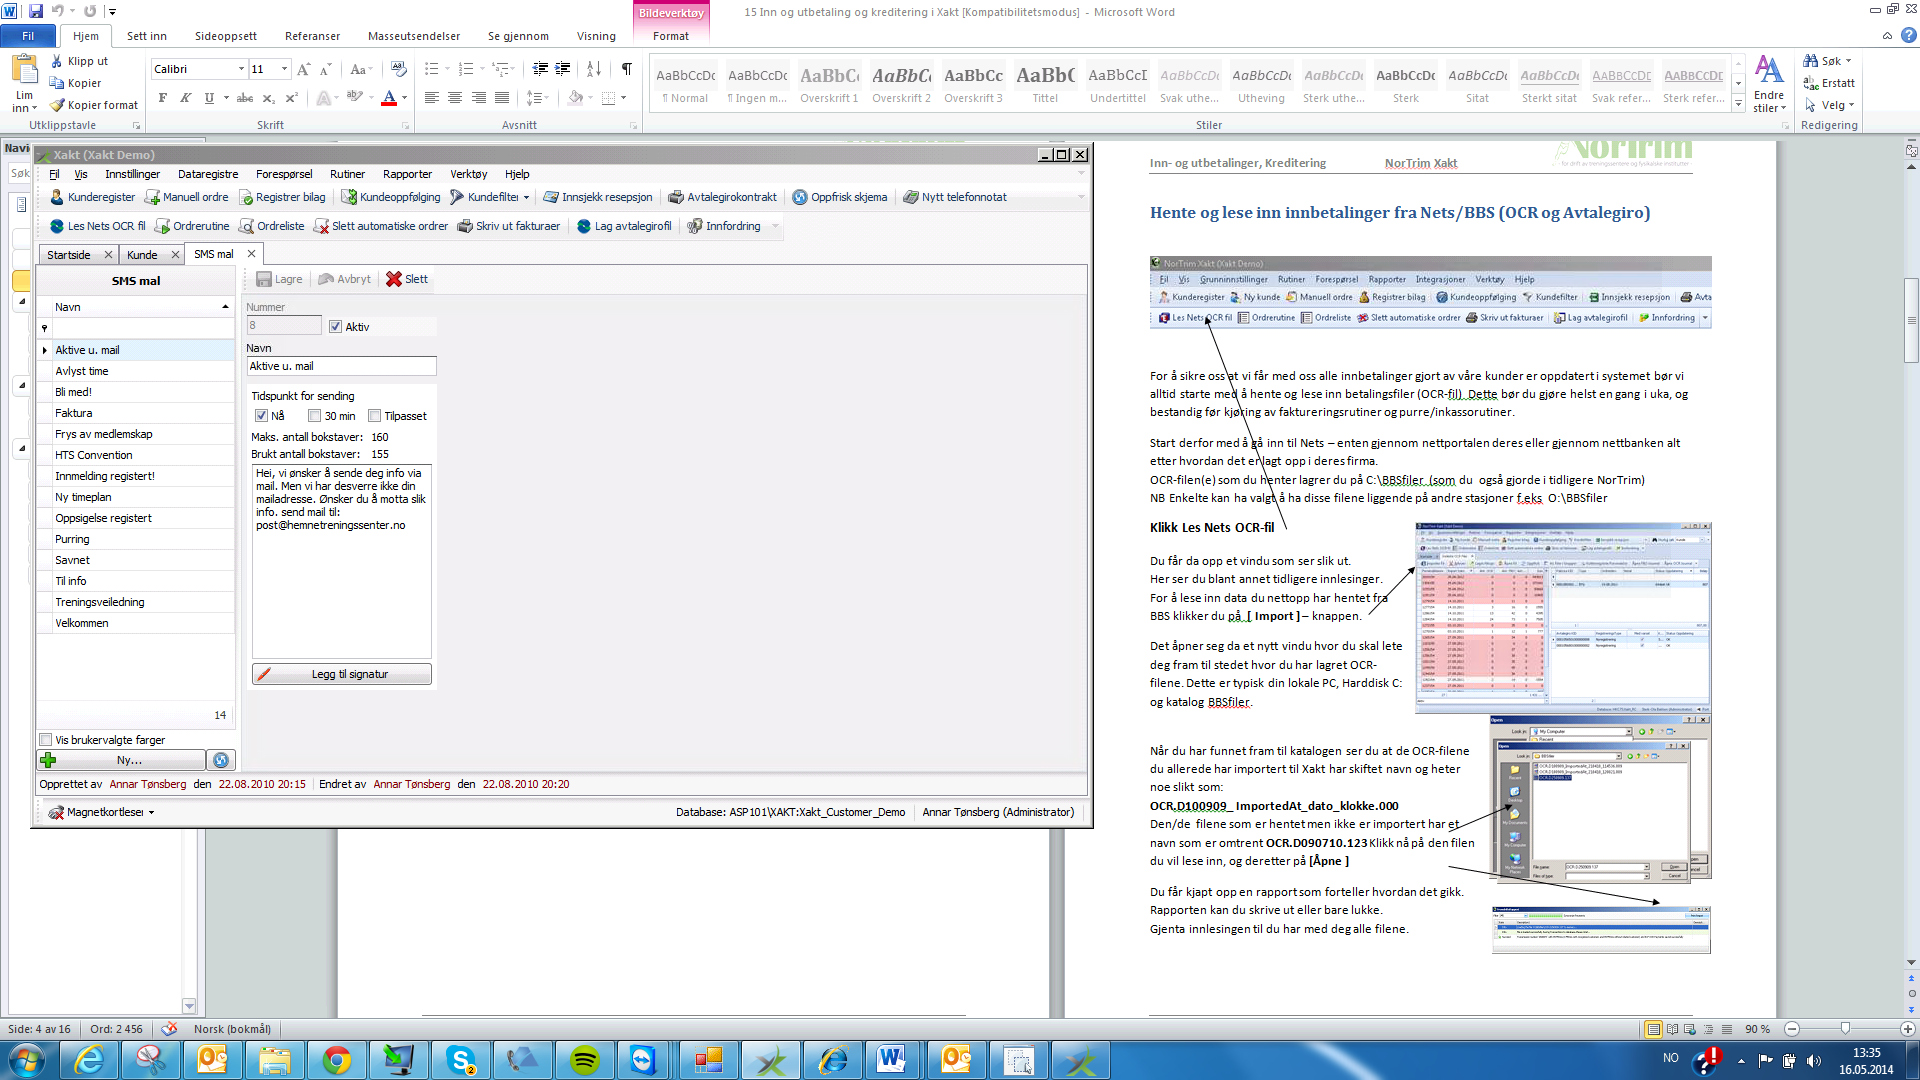Open Kunderegister in Xakt toolbar

tap(92, 197)
